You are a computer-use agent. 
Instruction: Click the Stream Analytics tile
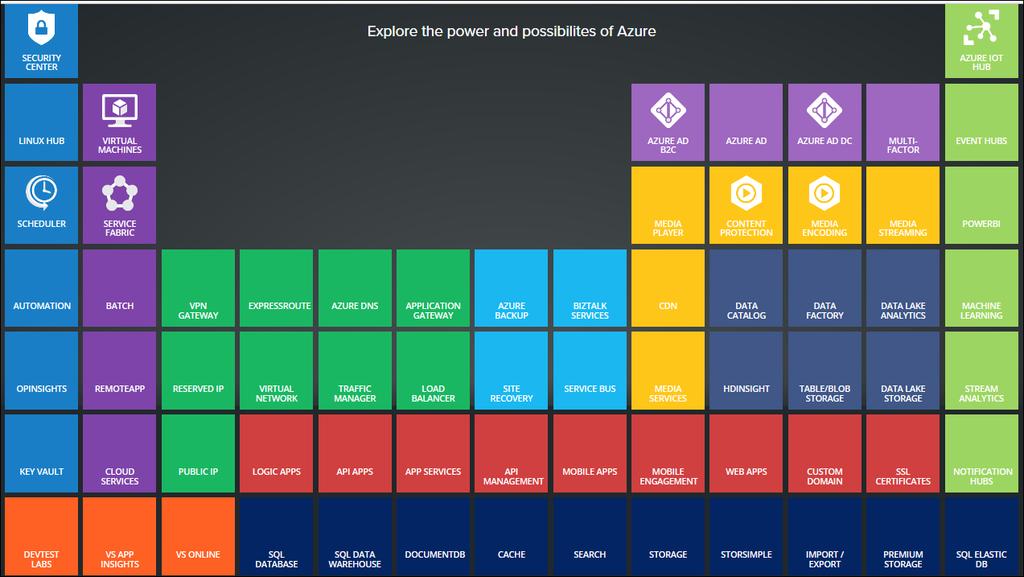(982, 371)
